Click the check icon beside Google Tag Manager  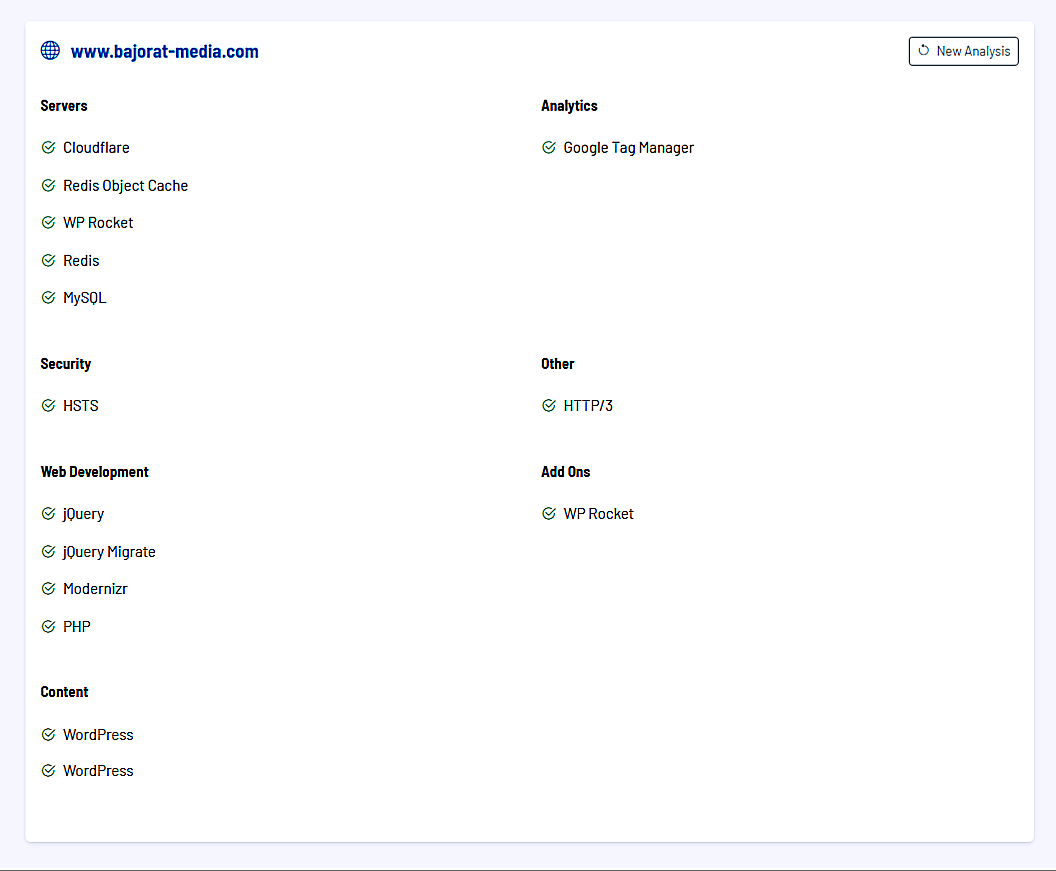tap(549, 148)
